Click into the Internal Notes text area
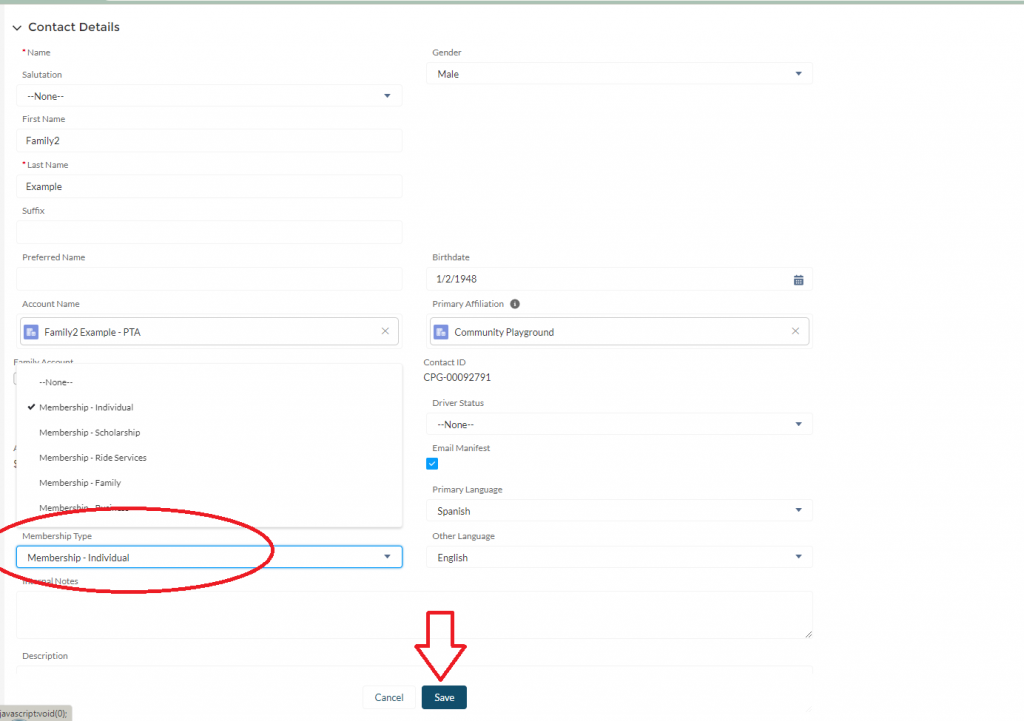The width and height of the screenshot is (1024, 721). (x=414, y=614)
